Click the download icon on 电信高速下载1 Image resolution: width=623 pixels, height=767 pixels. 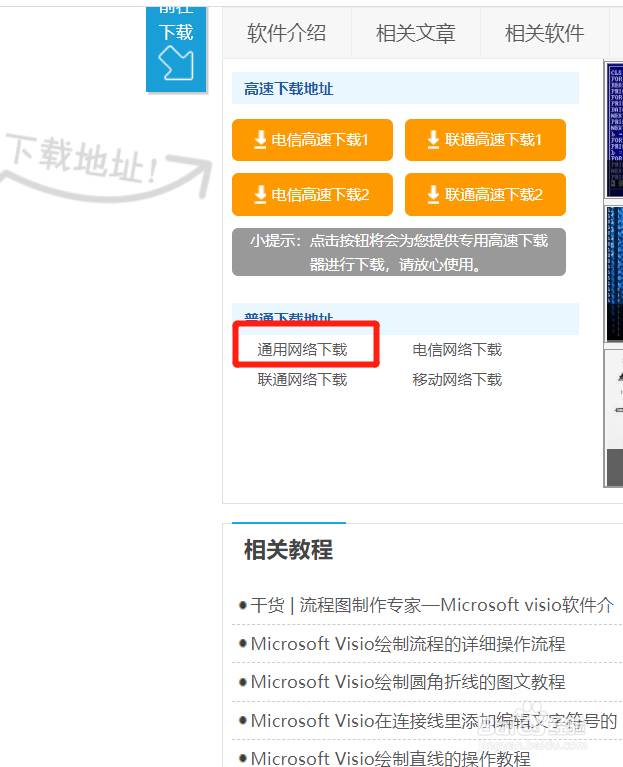pyautogui.click(x=260, y=139)
